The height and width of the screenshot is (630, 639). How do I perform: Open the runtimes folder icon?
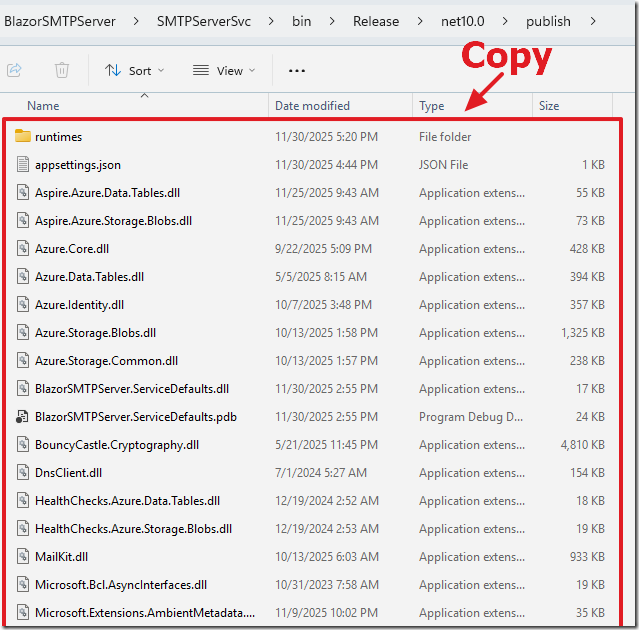coord(23,137)
